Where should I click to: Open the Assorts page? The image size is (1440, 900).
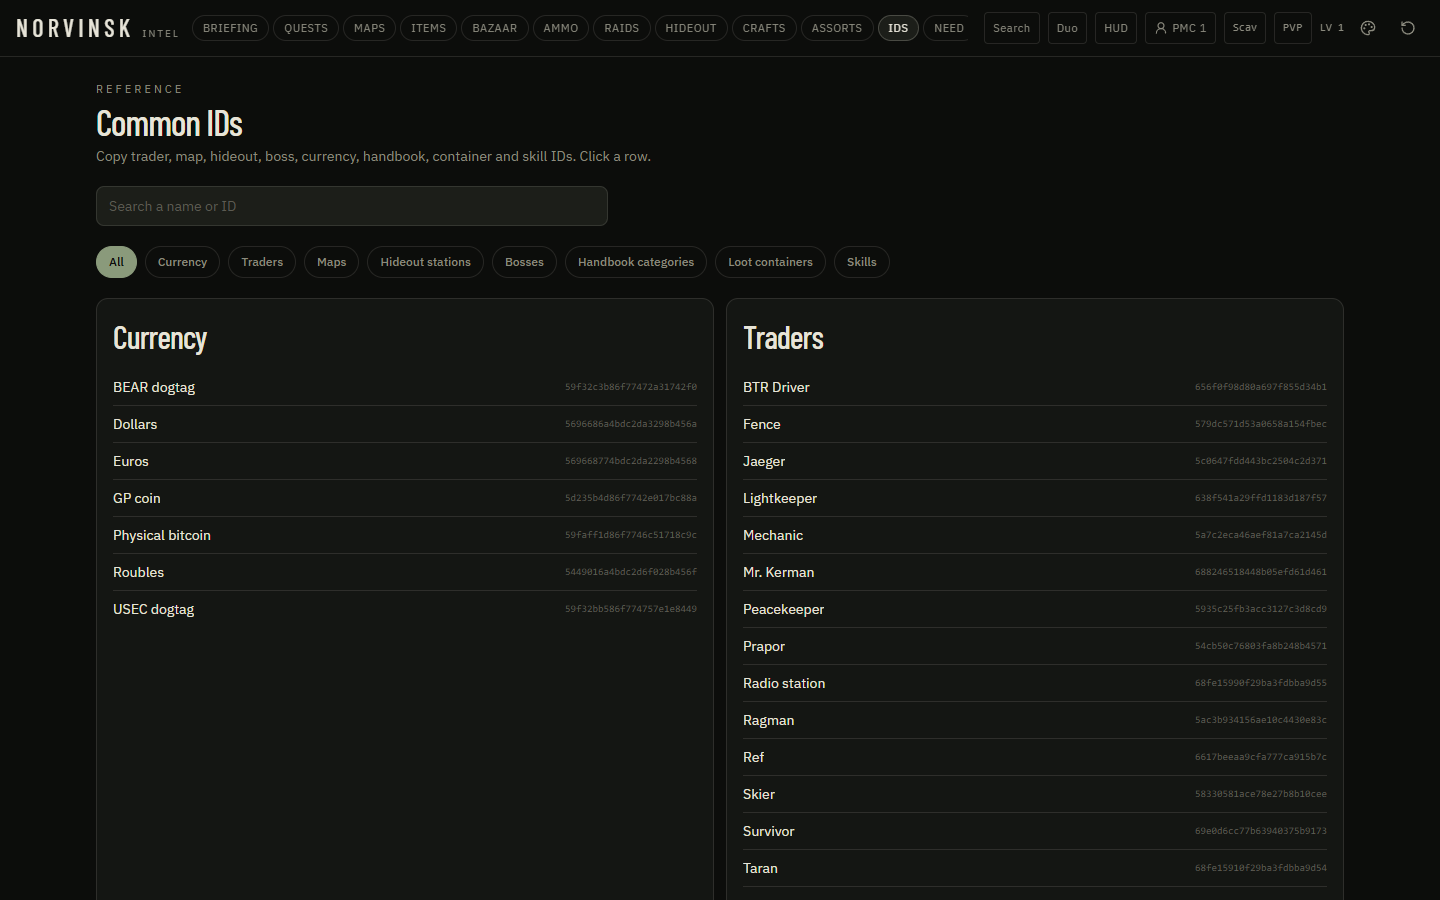pyautogui.click(x=837, y=28)
